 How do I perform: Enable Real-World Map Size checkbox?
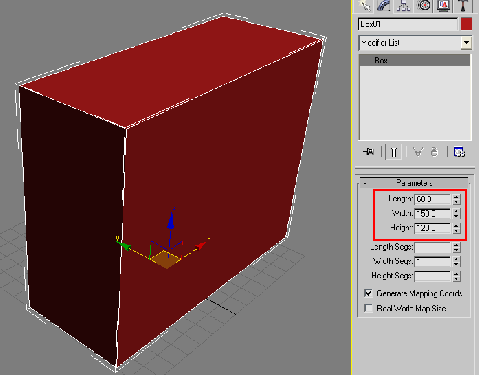coord(368,308)
